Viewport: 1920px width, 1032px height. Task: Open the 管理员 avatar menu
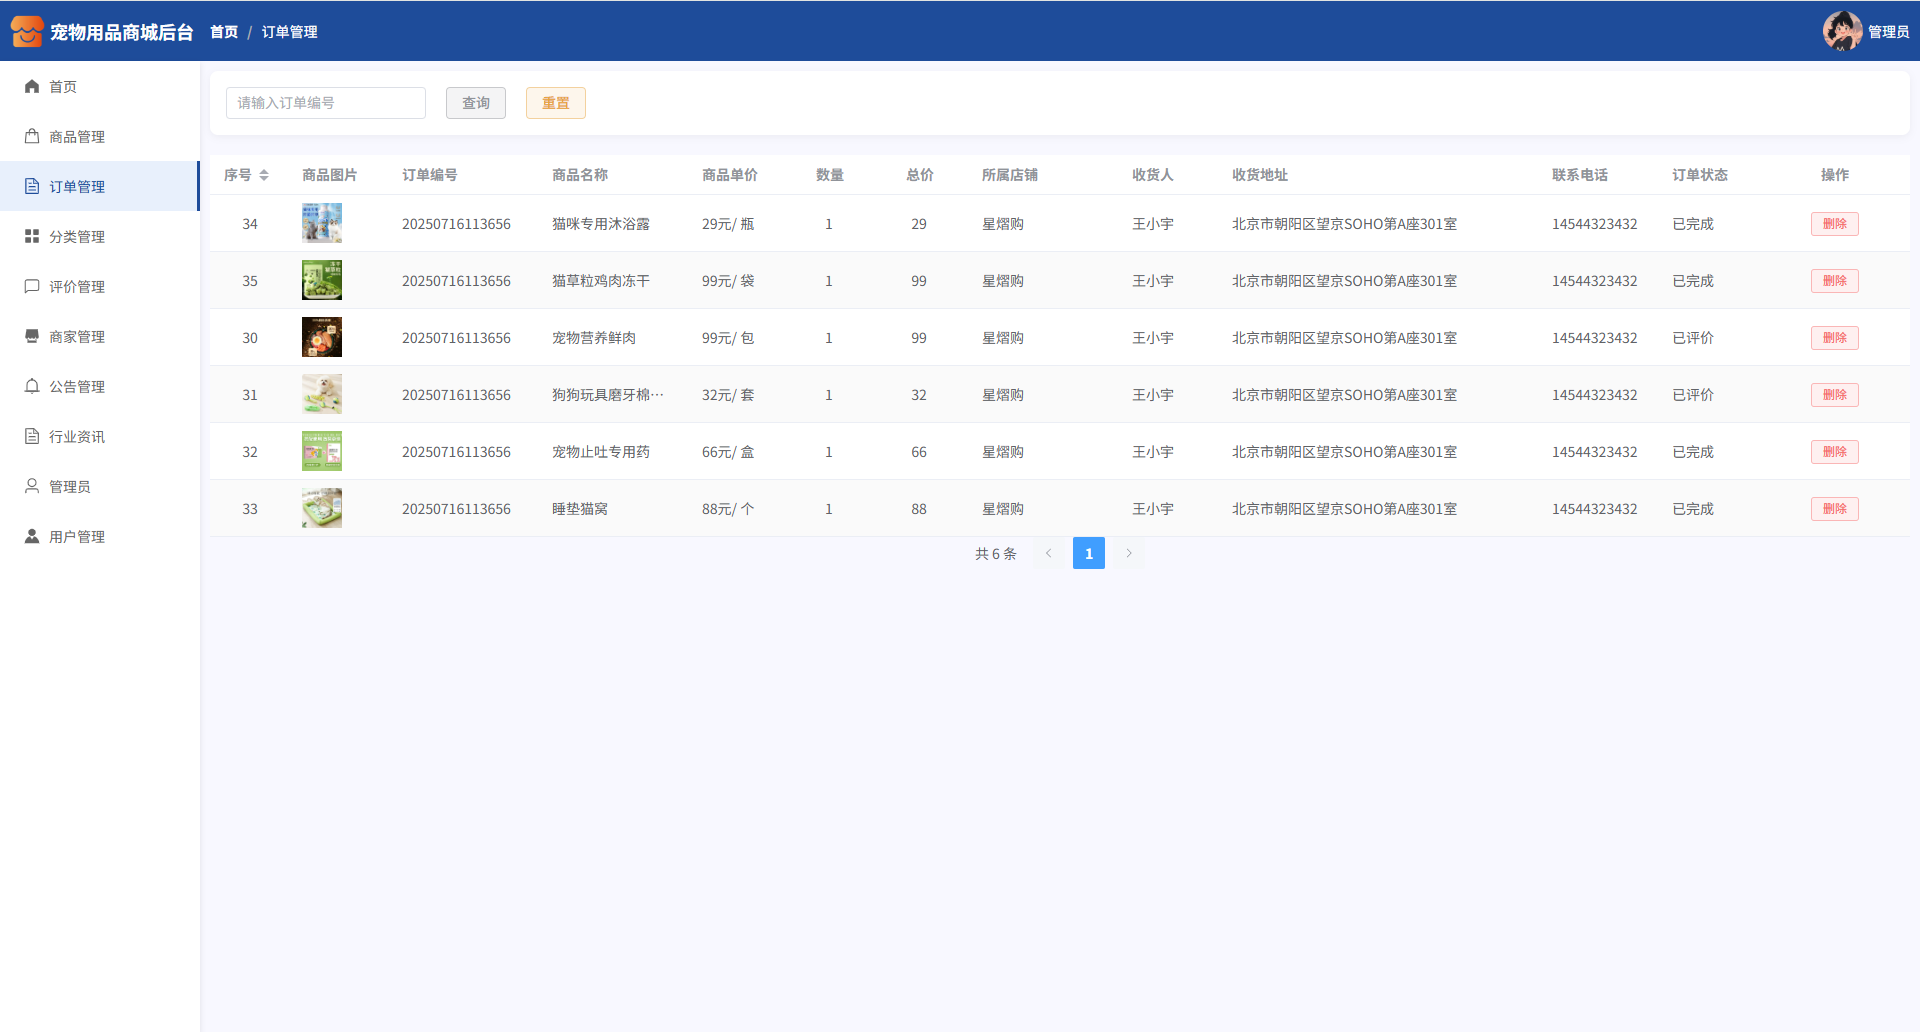click(1842, 32)
